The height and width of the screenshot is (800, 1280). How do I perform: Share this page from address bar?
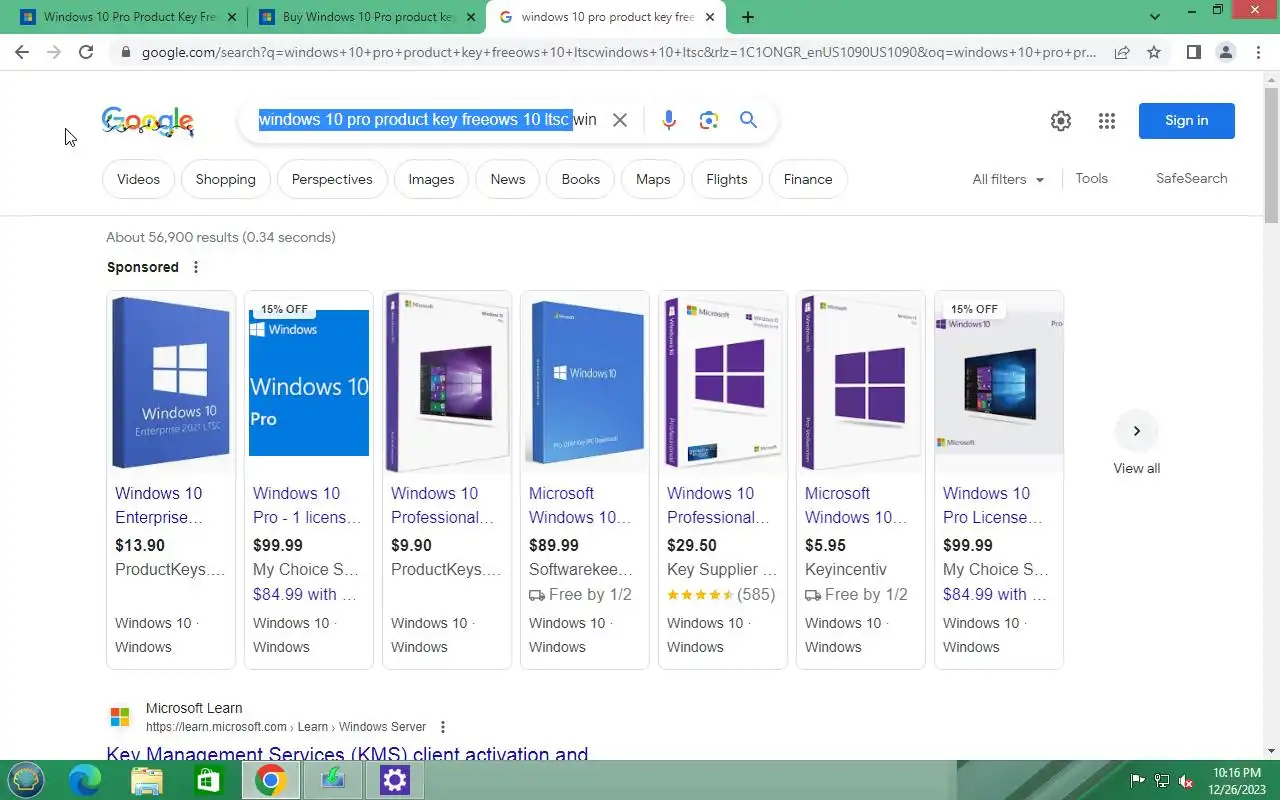1122,52
